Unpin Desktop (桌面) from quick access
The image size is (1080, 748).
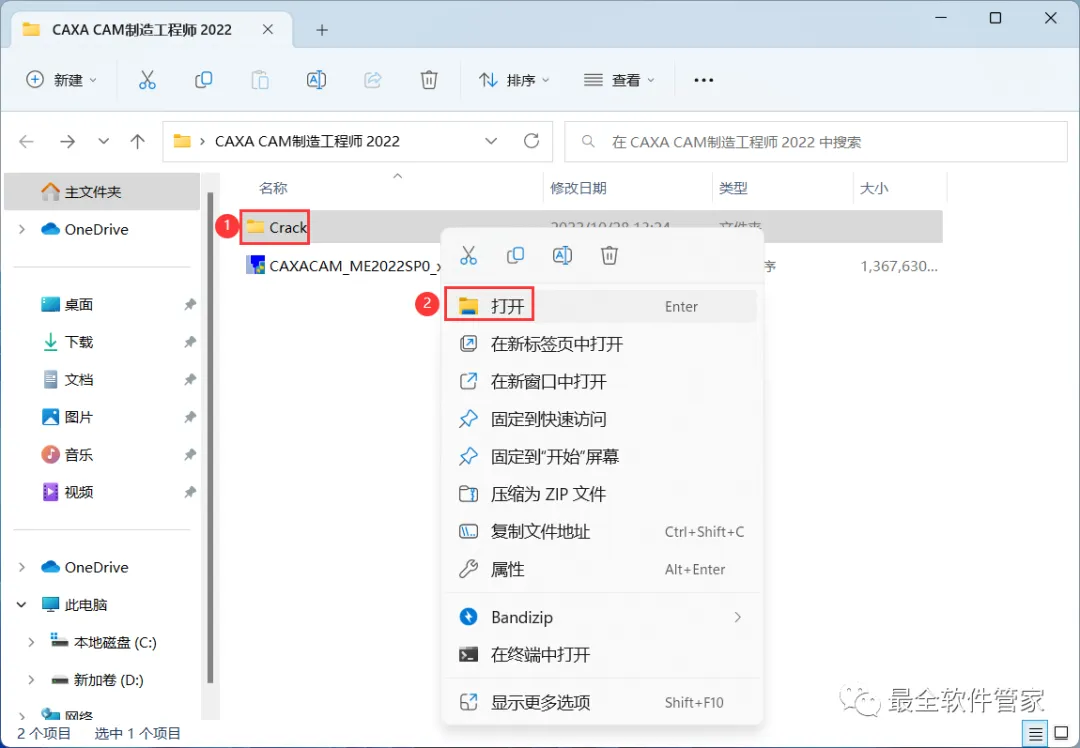click(190, 304)
